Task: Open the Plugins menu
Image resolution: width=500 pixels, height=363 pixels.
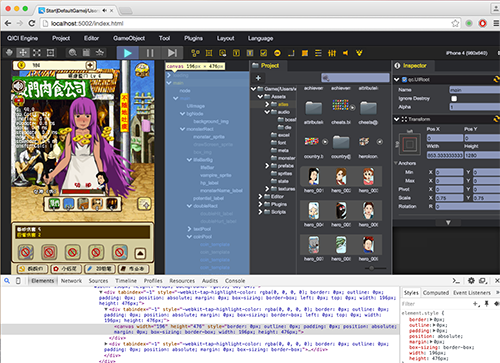Action: (193, 38)
